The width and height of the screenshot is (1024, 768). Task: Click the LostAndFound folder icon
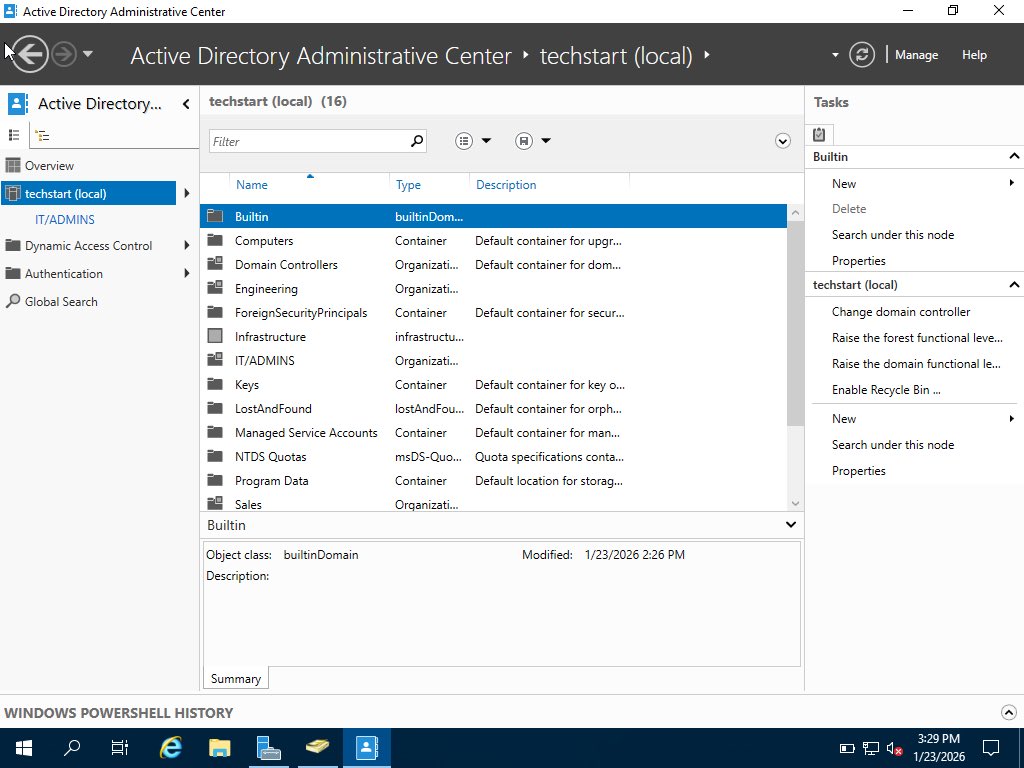pyautogui.click(x=215, y=408)
